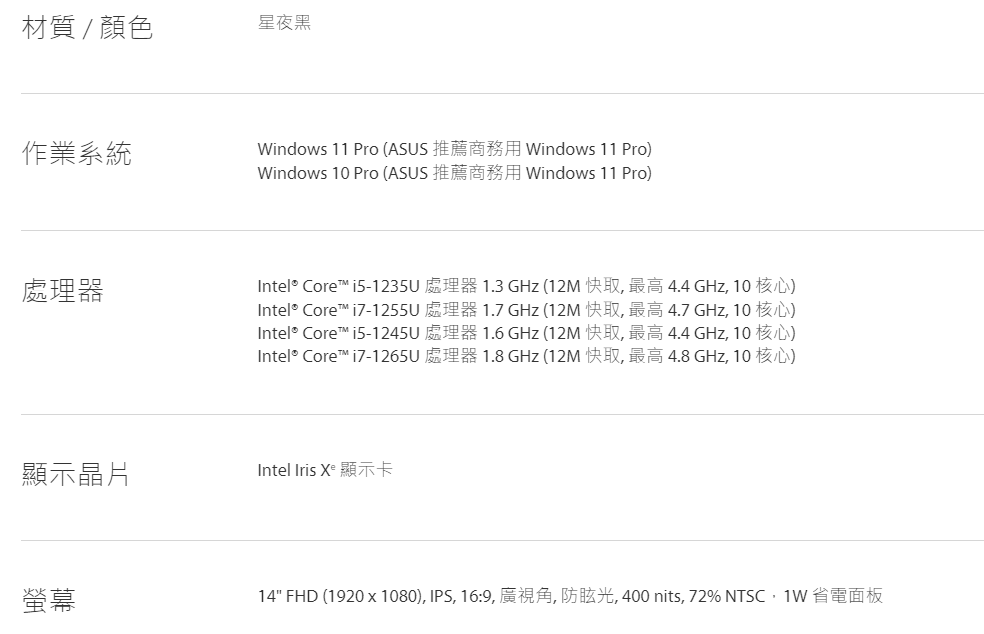Click 1.3 GHz in the i5-1235U line

(510, 286)
